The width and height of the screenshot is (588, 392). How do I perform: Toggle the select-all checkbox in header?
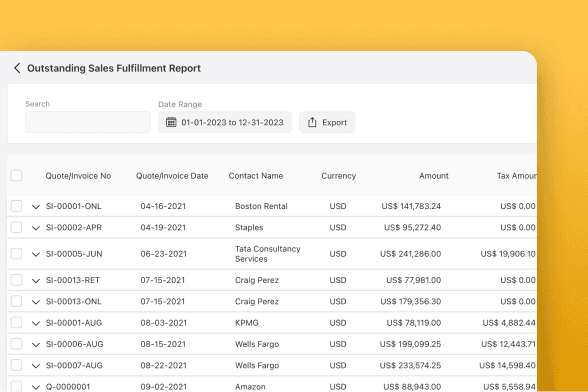tap(16, 175)
